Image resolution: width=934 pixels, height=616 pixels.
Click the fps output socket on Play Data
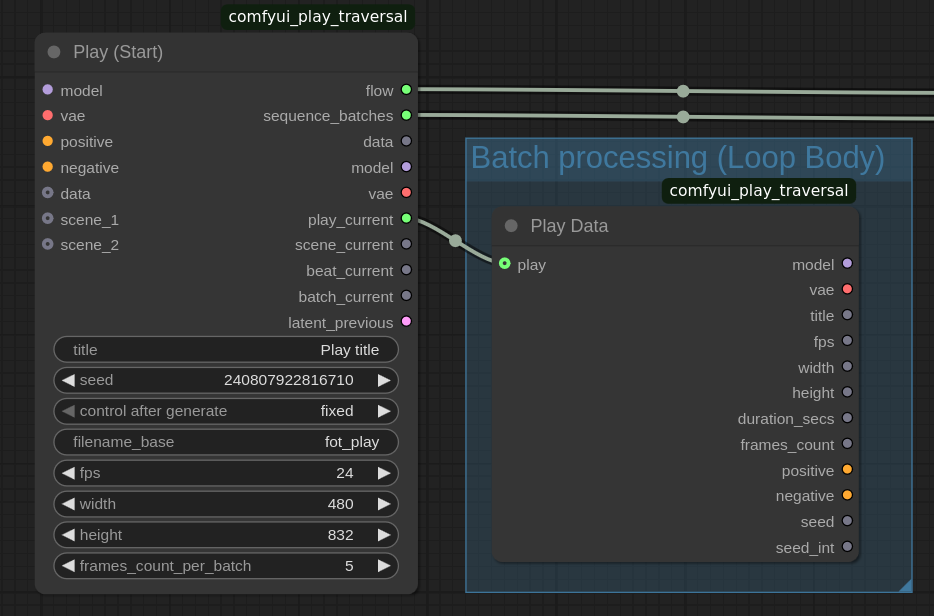(847, 341)
